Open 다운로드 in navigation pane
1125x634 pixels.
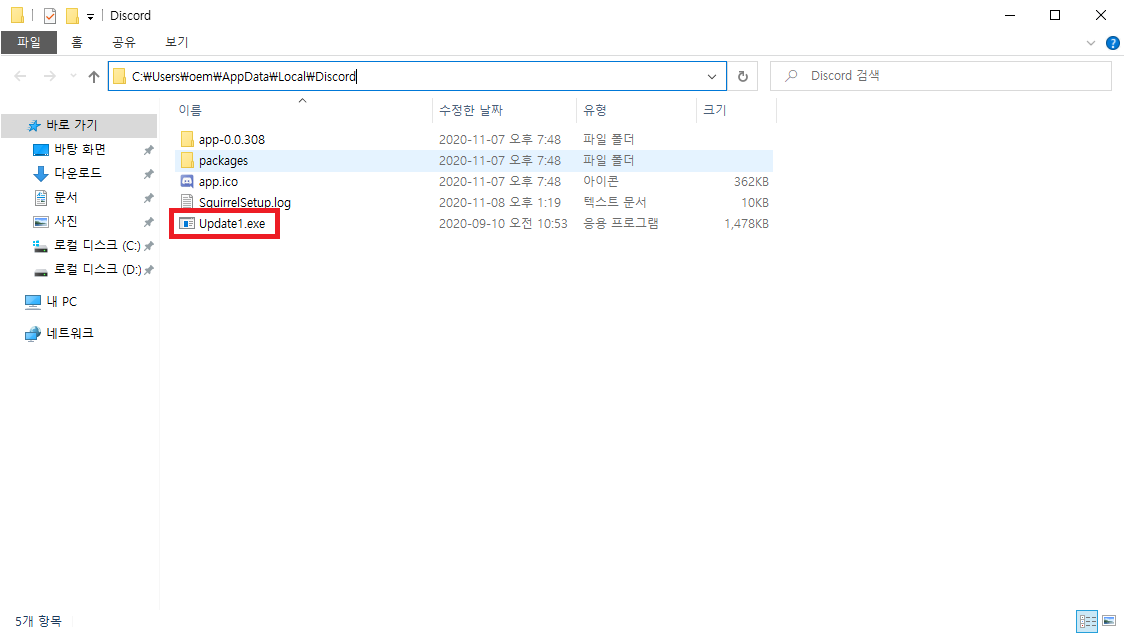[77, 173]
